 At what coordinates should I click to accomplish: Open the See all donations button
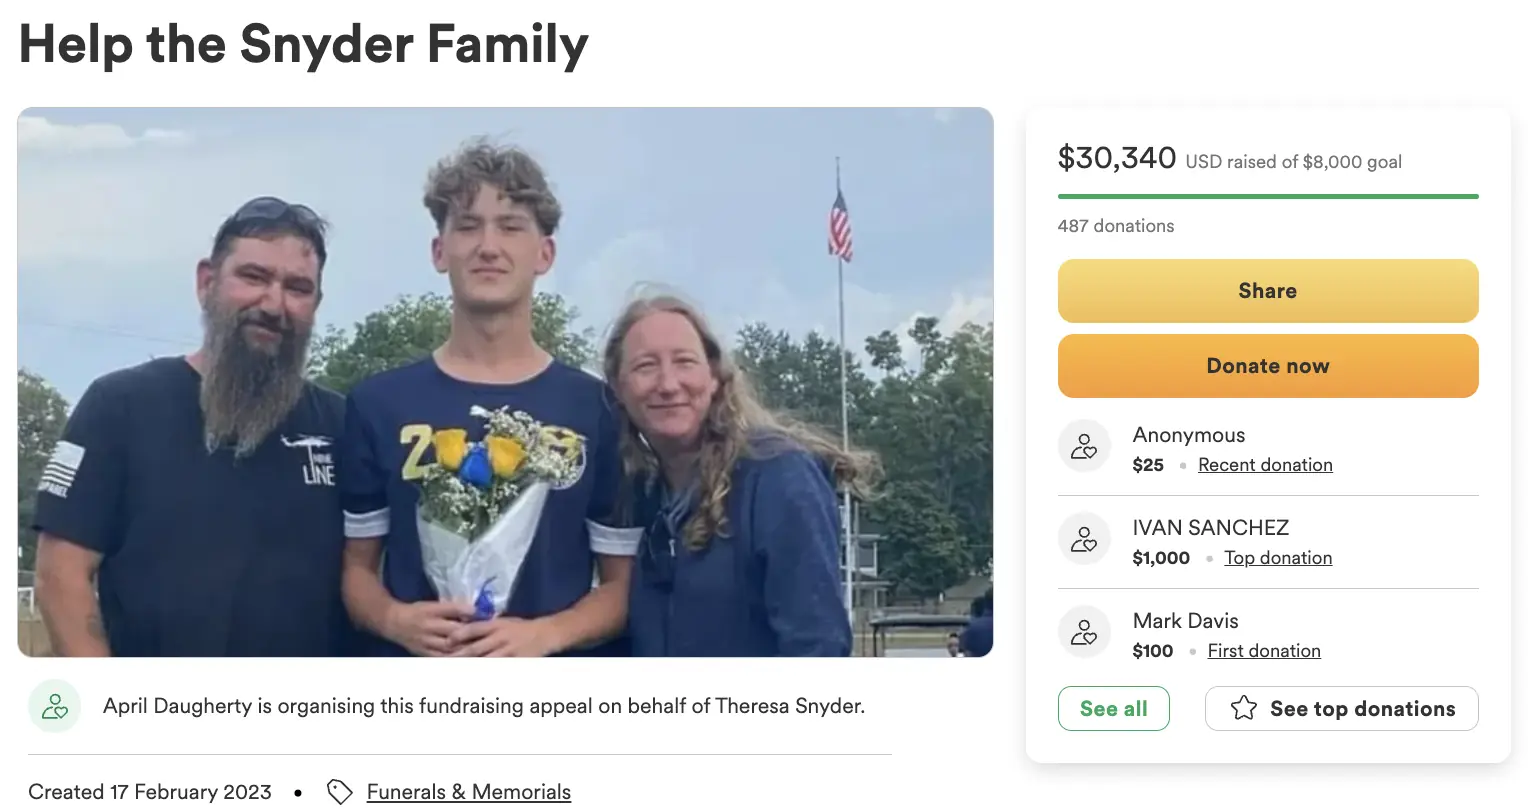pos(1113,709)
